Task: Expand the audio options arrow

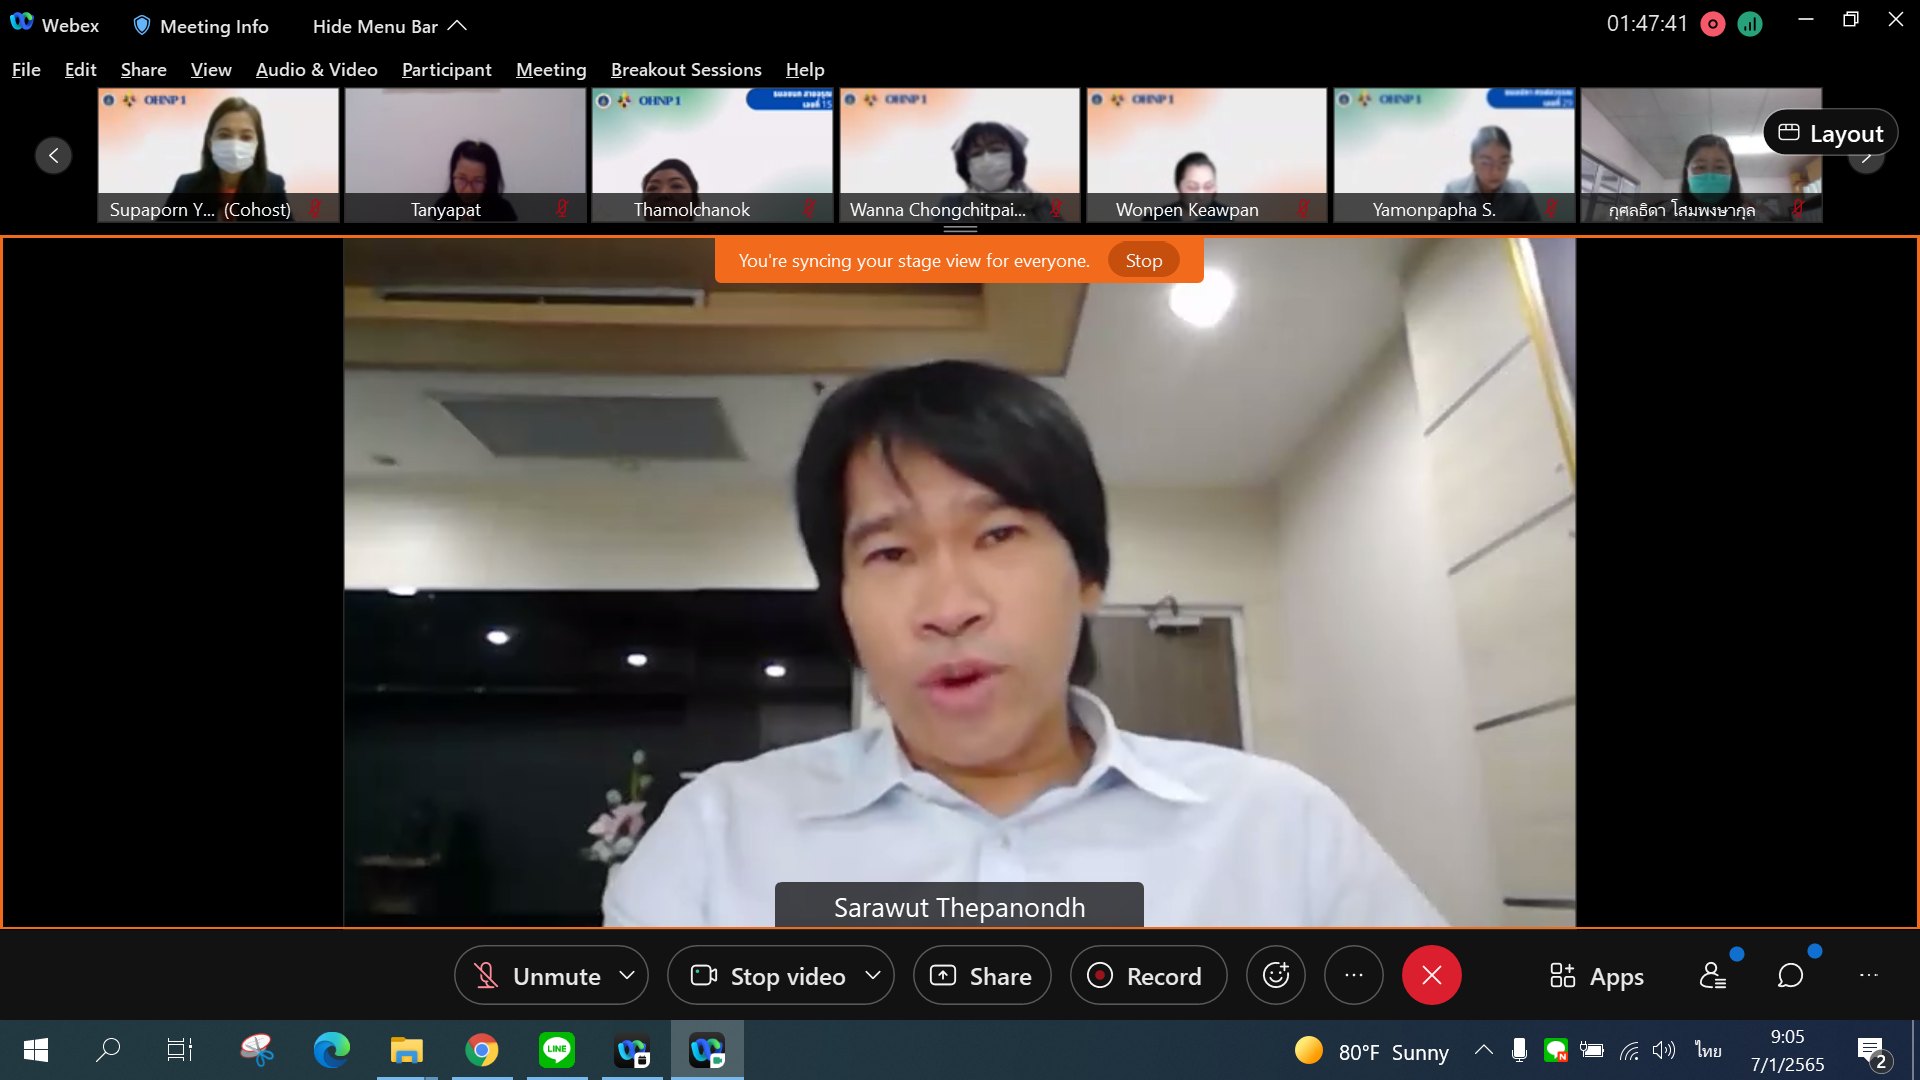Action: (627, 975)
